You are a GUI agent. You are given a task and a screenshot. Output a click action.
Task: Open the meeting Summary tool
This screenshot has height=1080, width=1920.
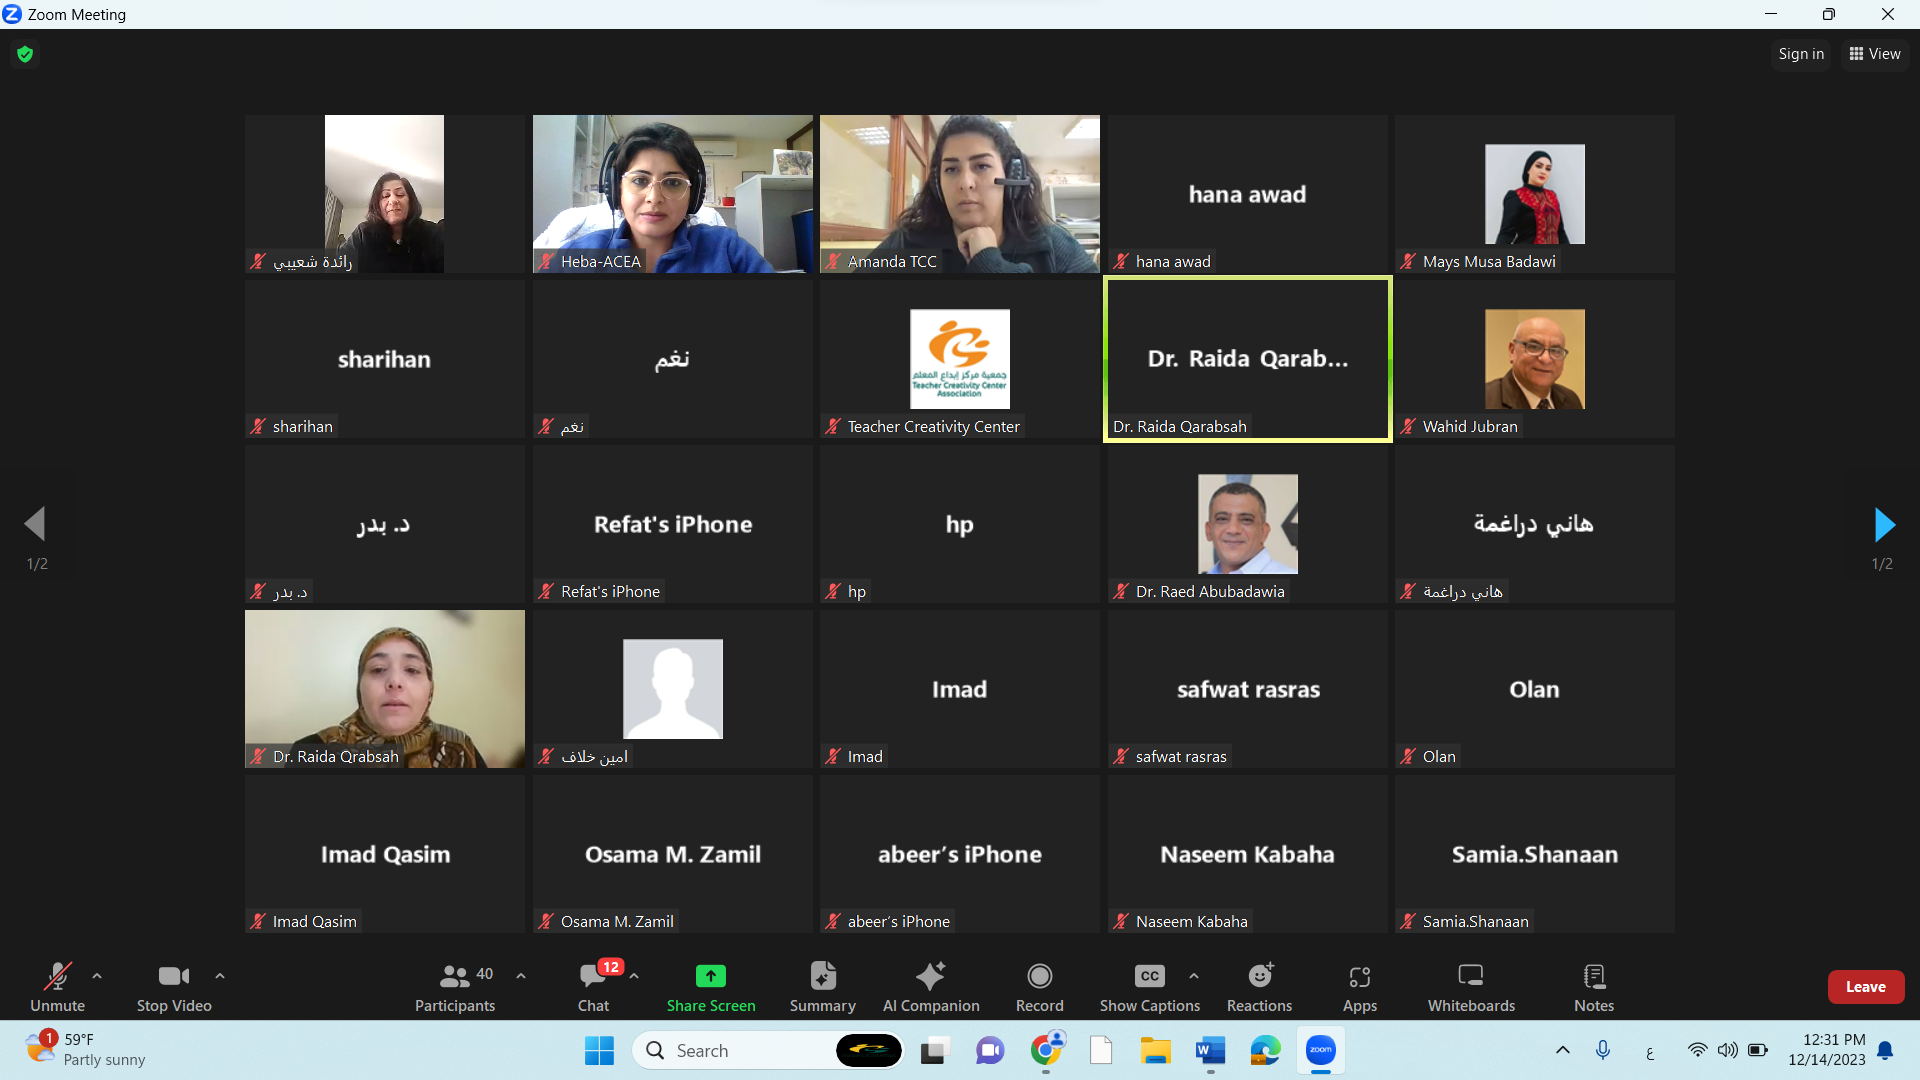coord(822,976)
